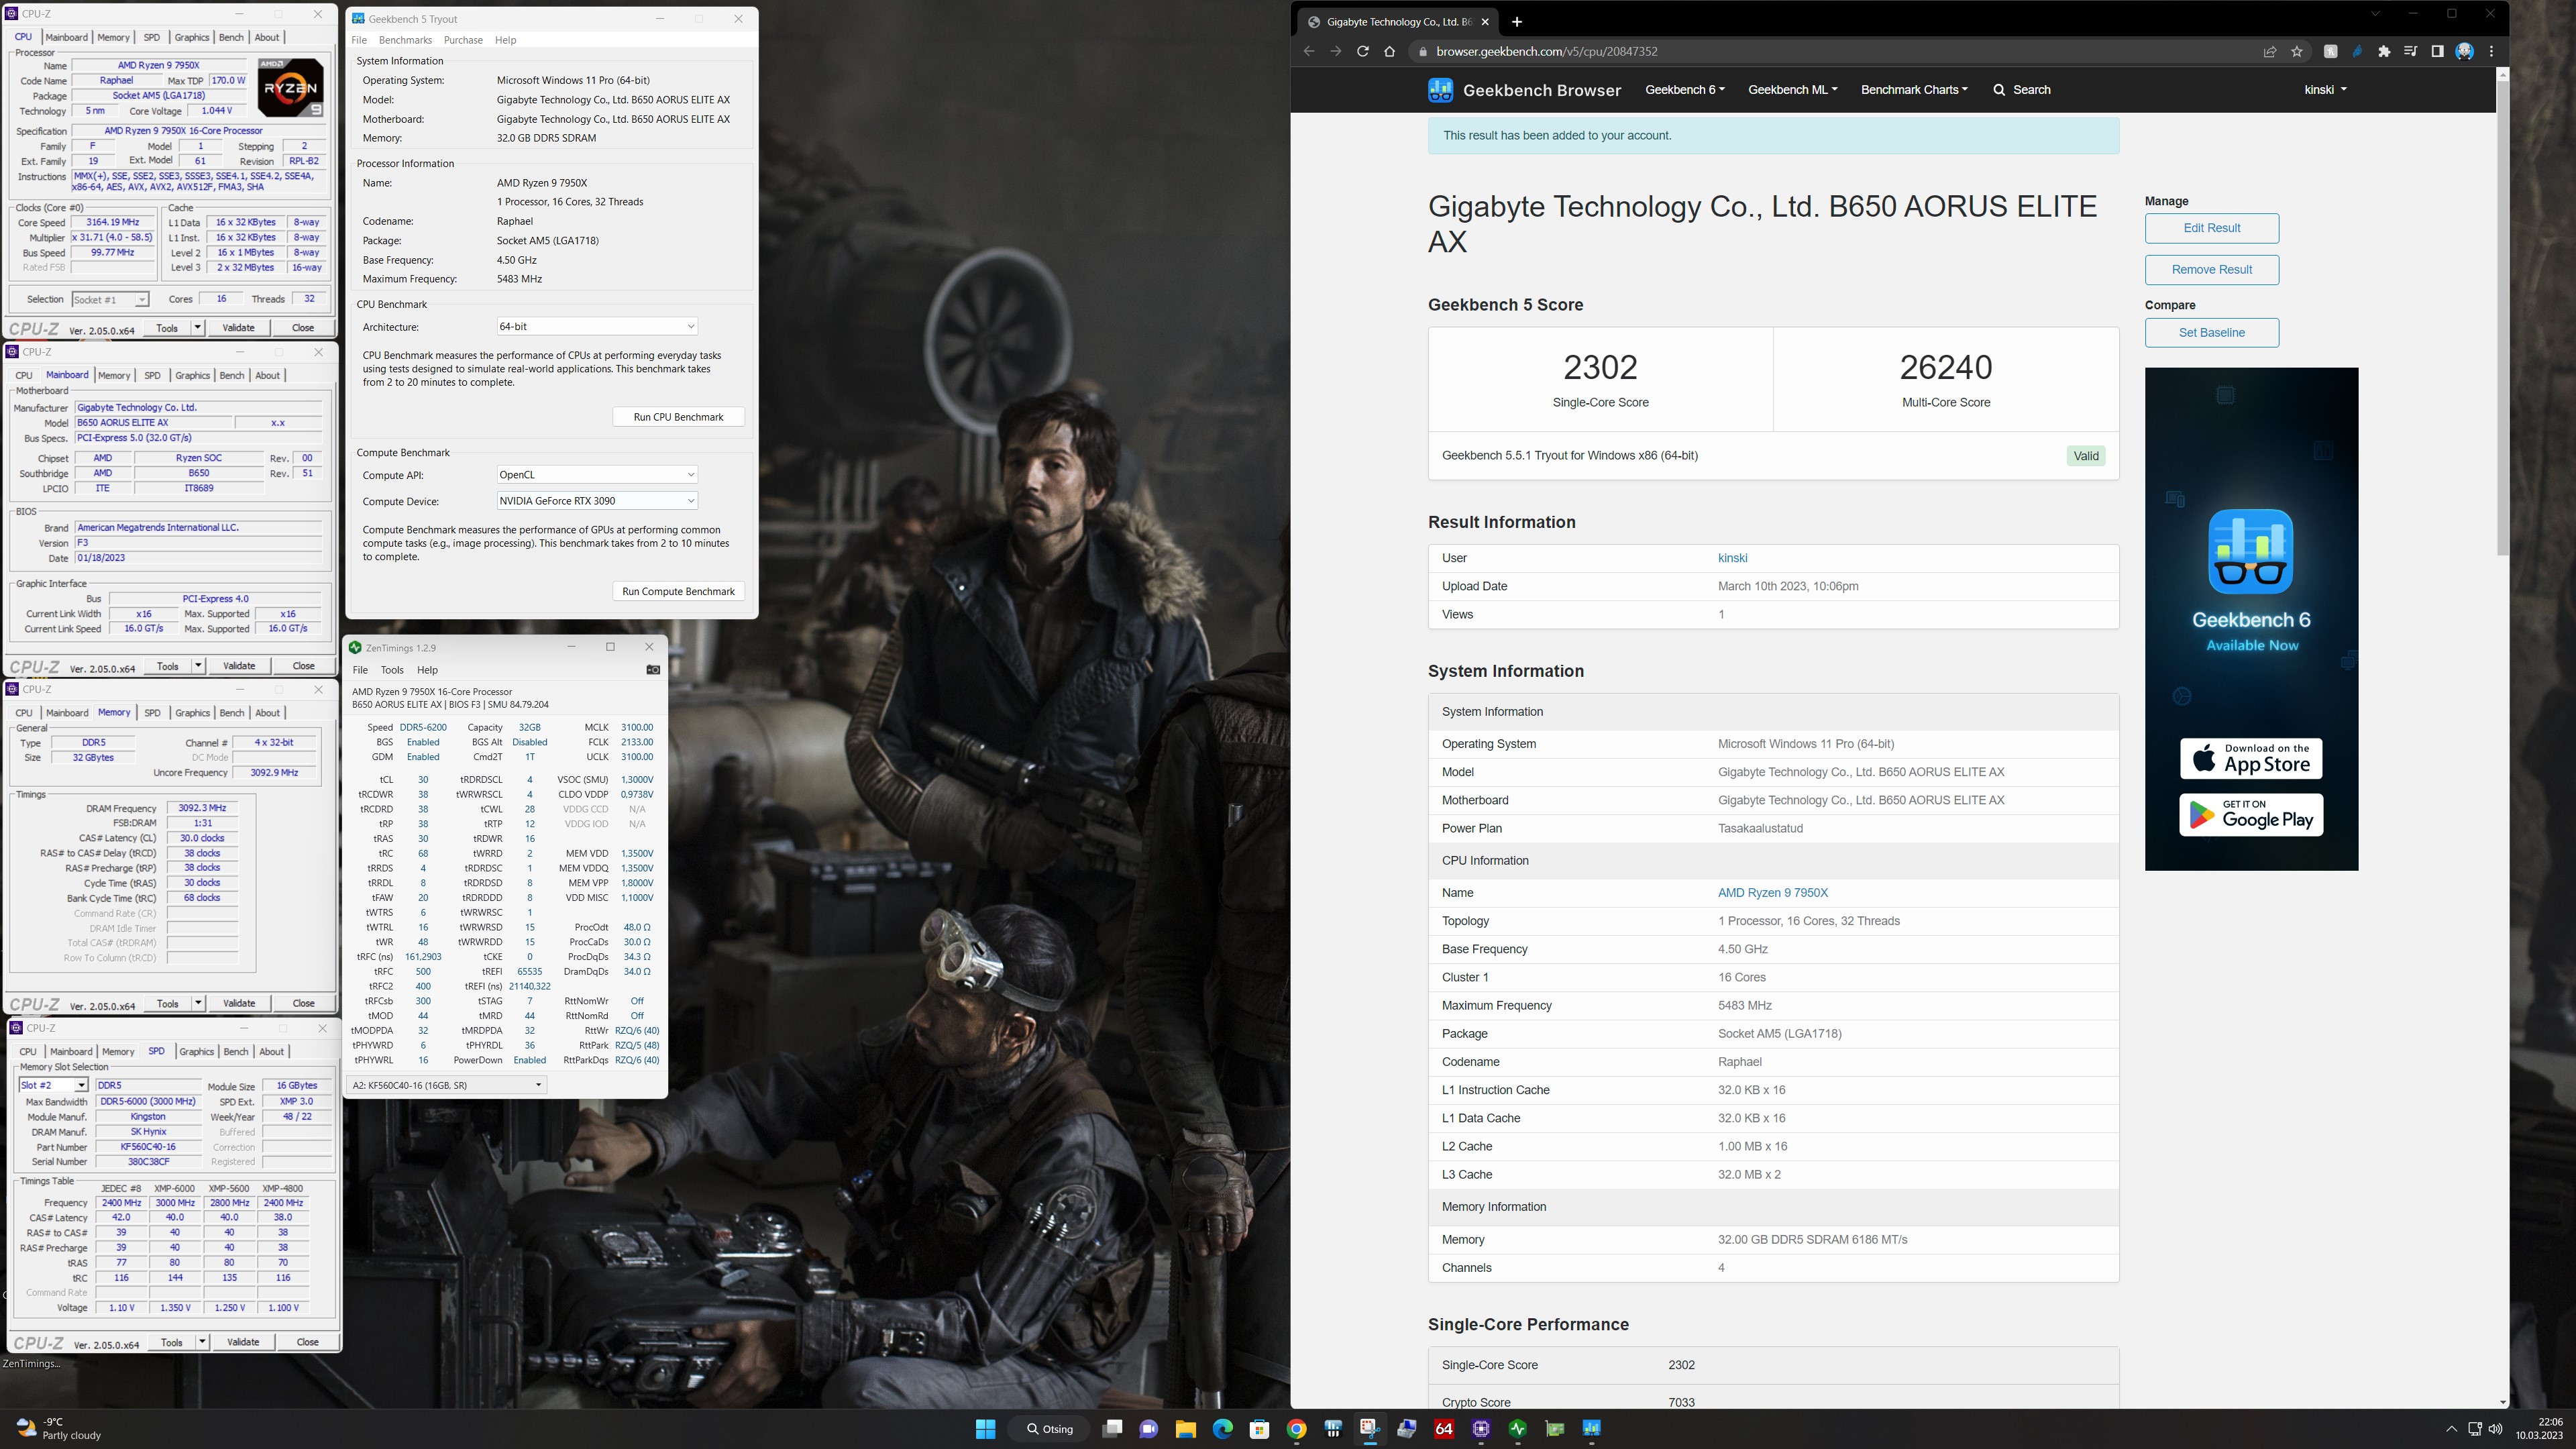This screenshot has height=1449, width=2576.
Task: Click the ZenTimings screenshot camera icon
Action: click(653, 670)
